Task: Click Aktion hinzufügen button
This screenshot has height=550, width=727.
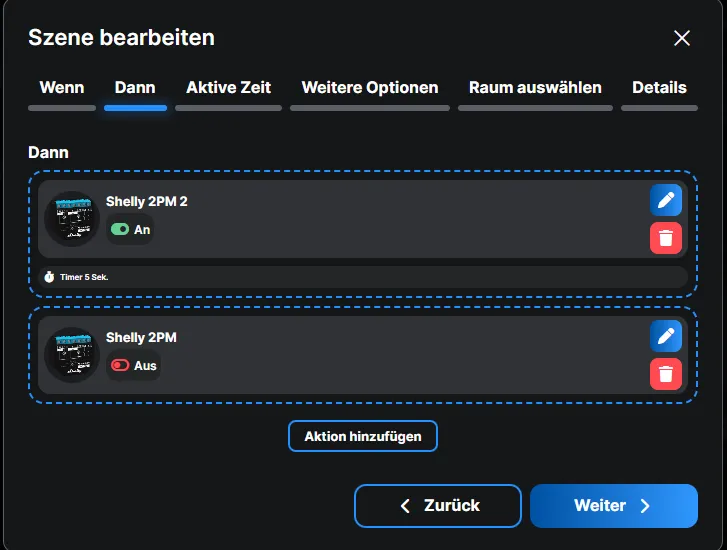Action: click(x=363, y=436)
